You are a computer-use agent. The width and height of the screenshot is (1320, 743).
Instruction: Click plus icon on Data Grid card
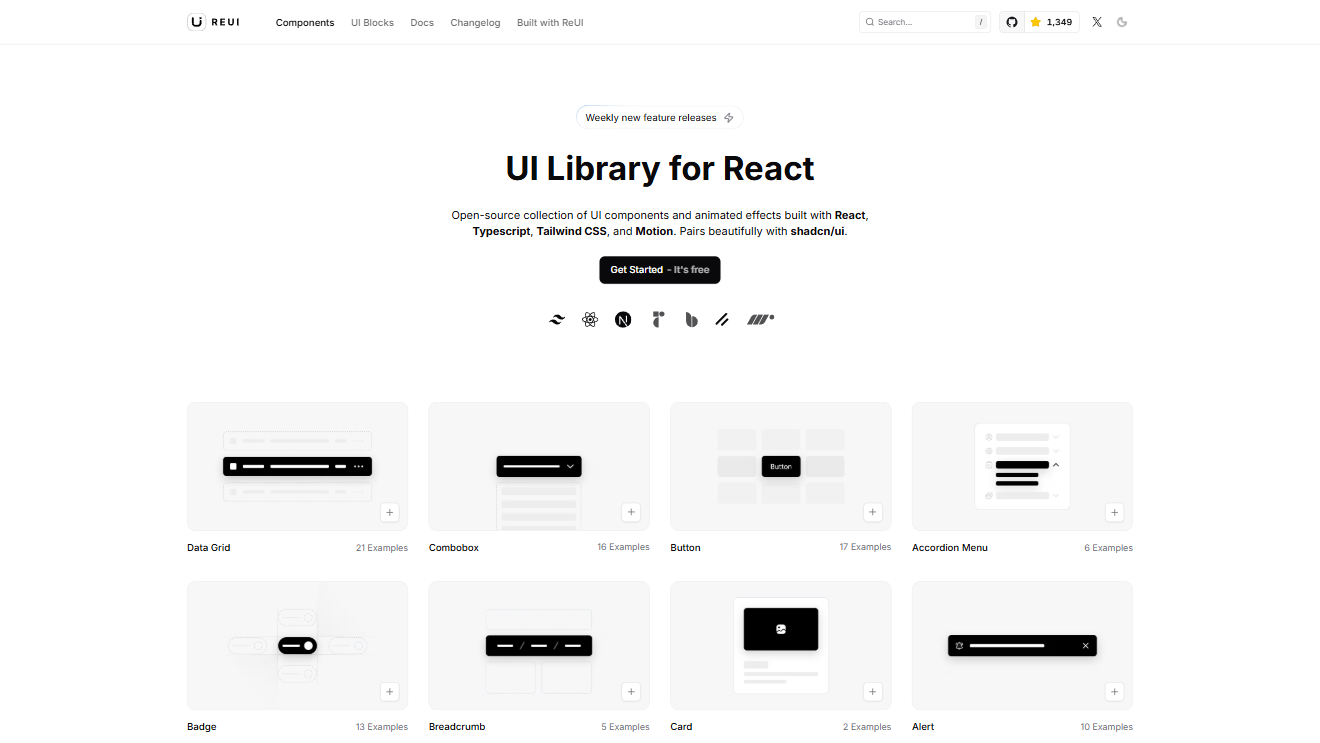390,512
